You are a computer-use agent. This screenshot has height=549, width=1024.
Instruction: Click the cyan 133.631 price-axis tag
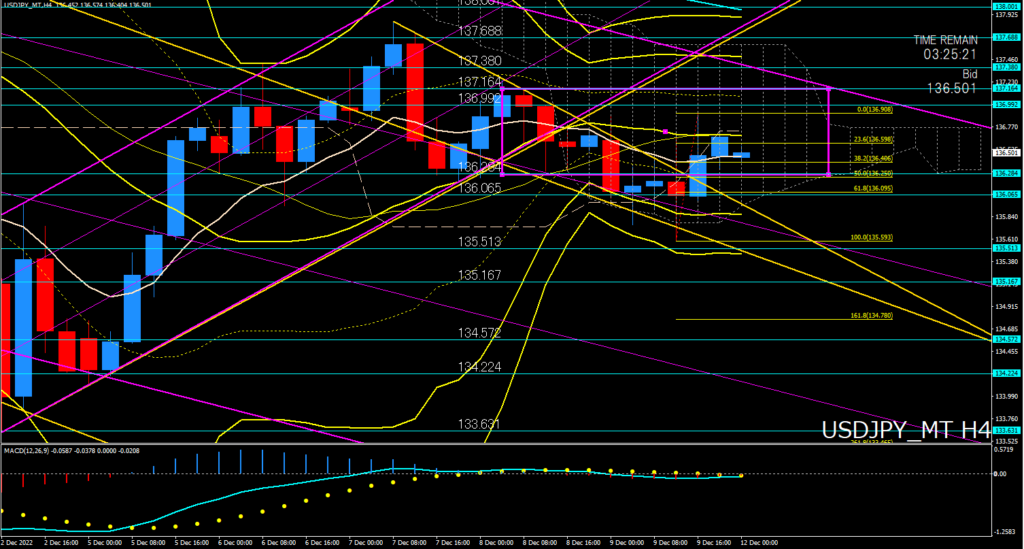1006,431
